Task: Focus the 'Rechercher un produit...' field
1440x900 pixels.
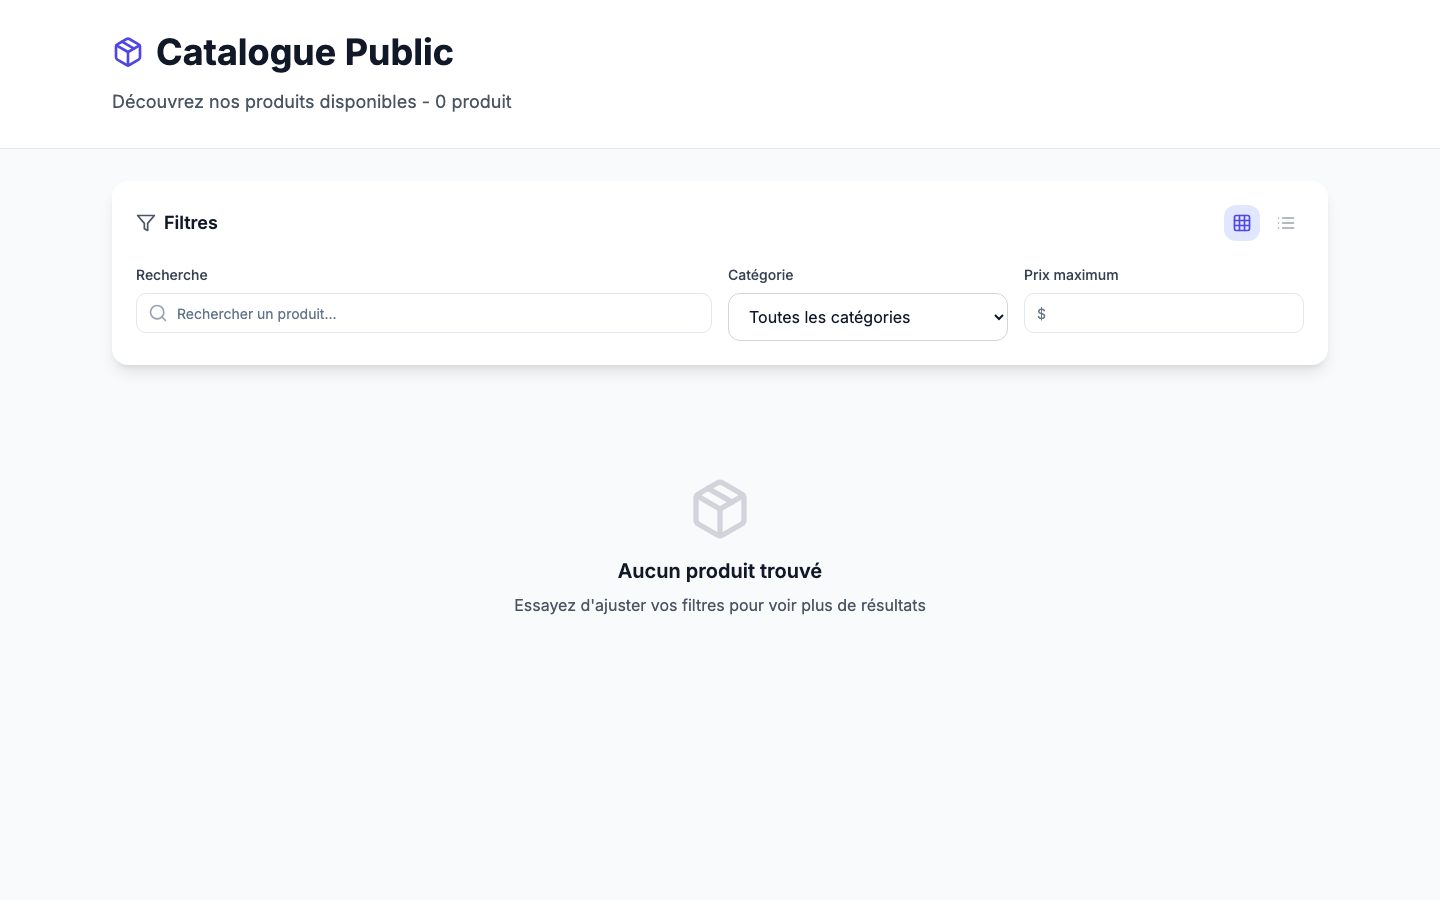Action: coord(424,313)
